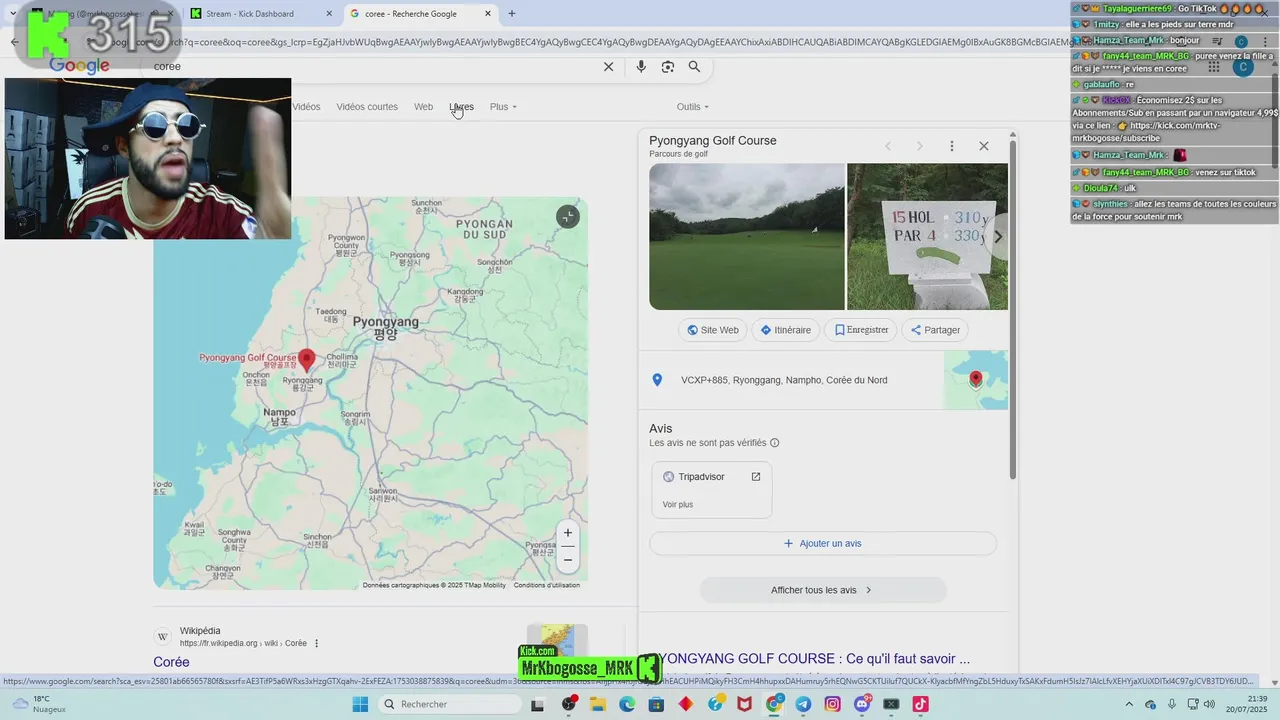Switch to Livres search filter

click(x=462, y=107)
